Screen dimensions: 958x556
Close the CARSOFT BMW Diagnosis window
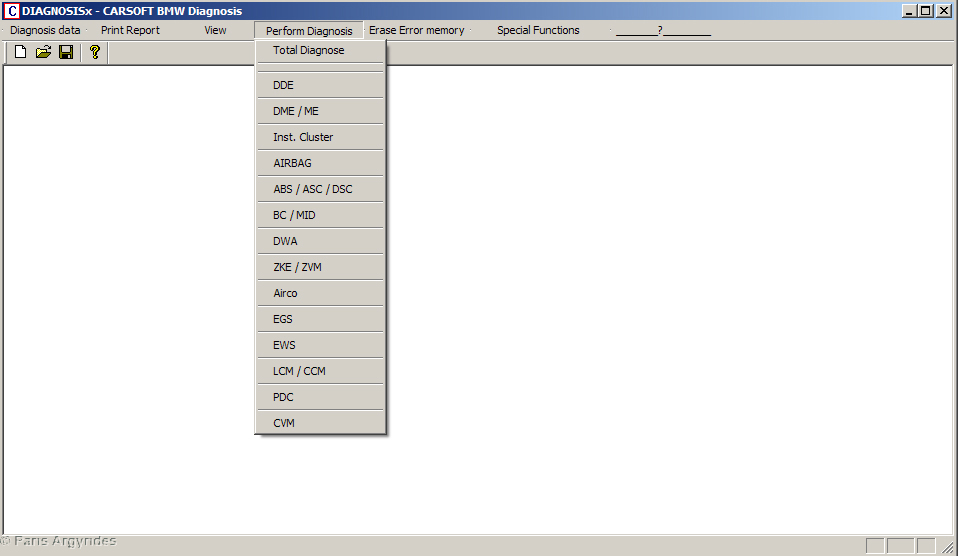coord(945,10)
